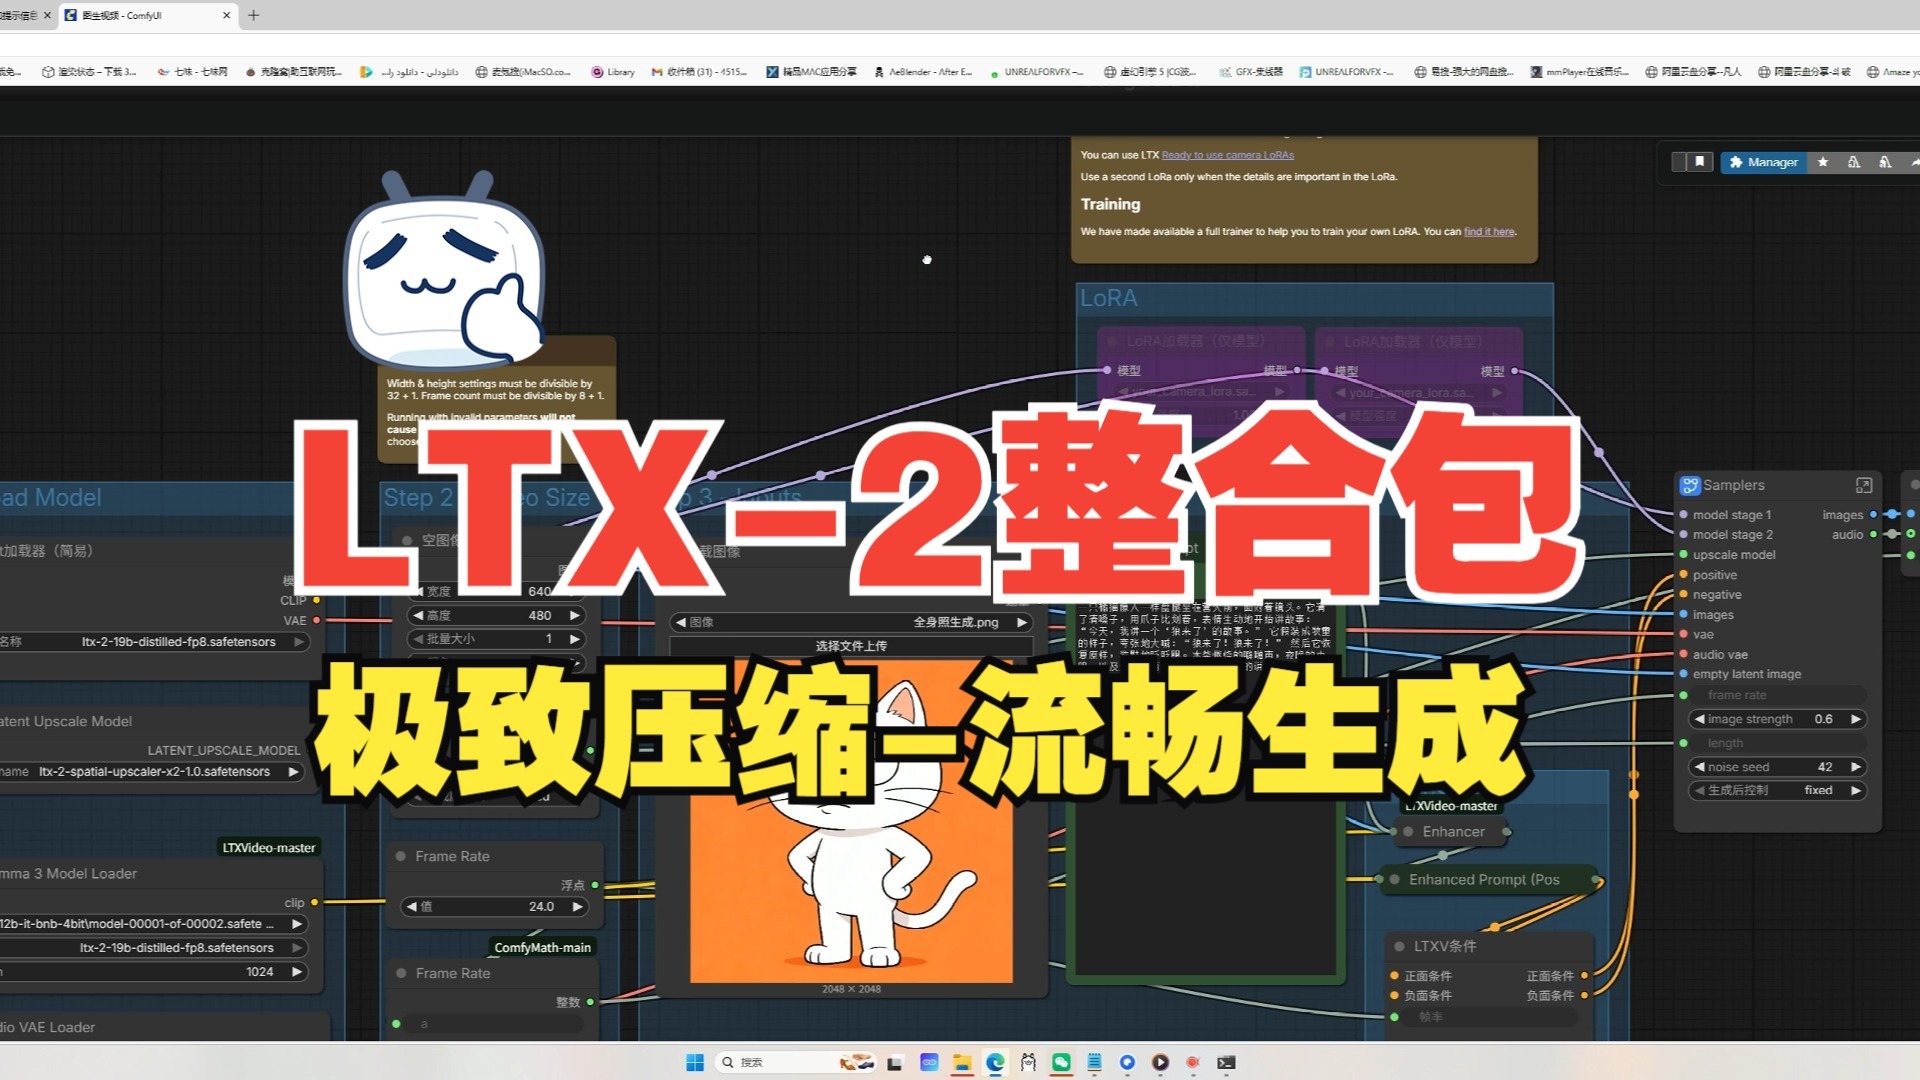Screen dimensions: 1920x1080
Task: Open the ComfyUI Manager panel
Action: tap(1763, 162)
